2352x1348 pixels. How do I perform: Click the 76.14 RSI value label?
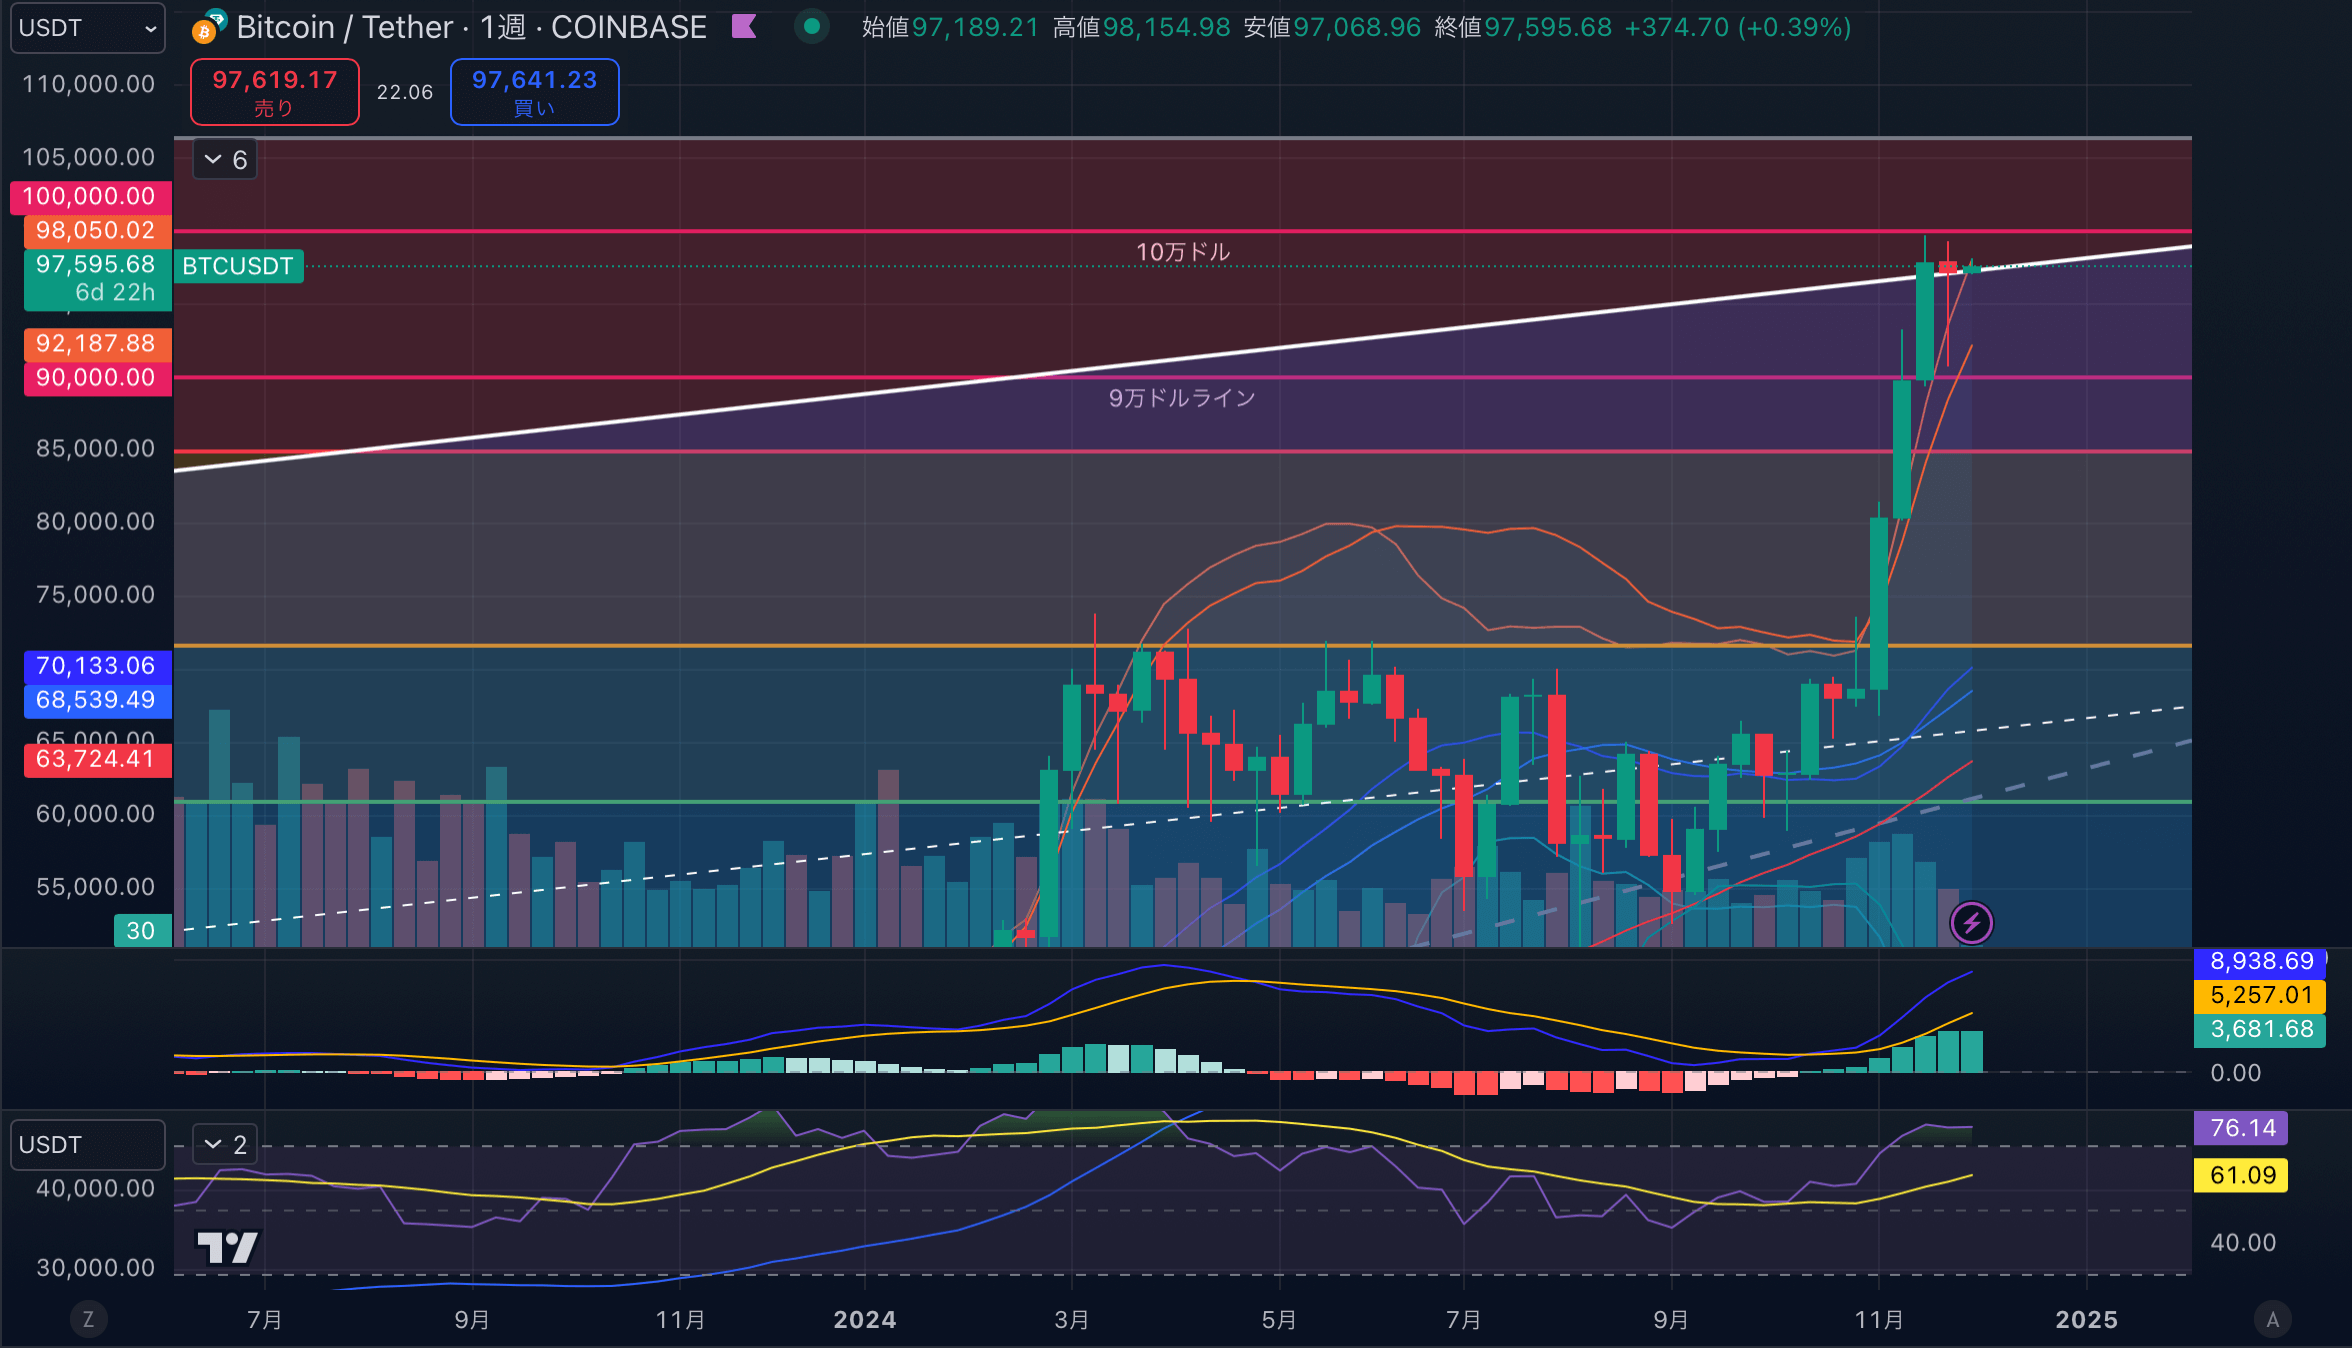tap(2241, 1128)
